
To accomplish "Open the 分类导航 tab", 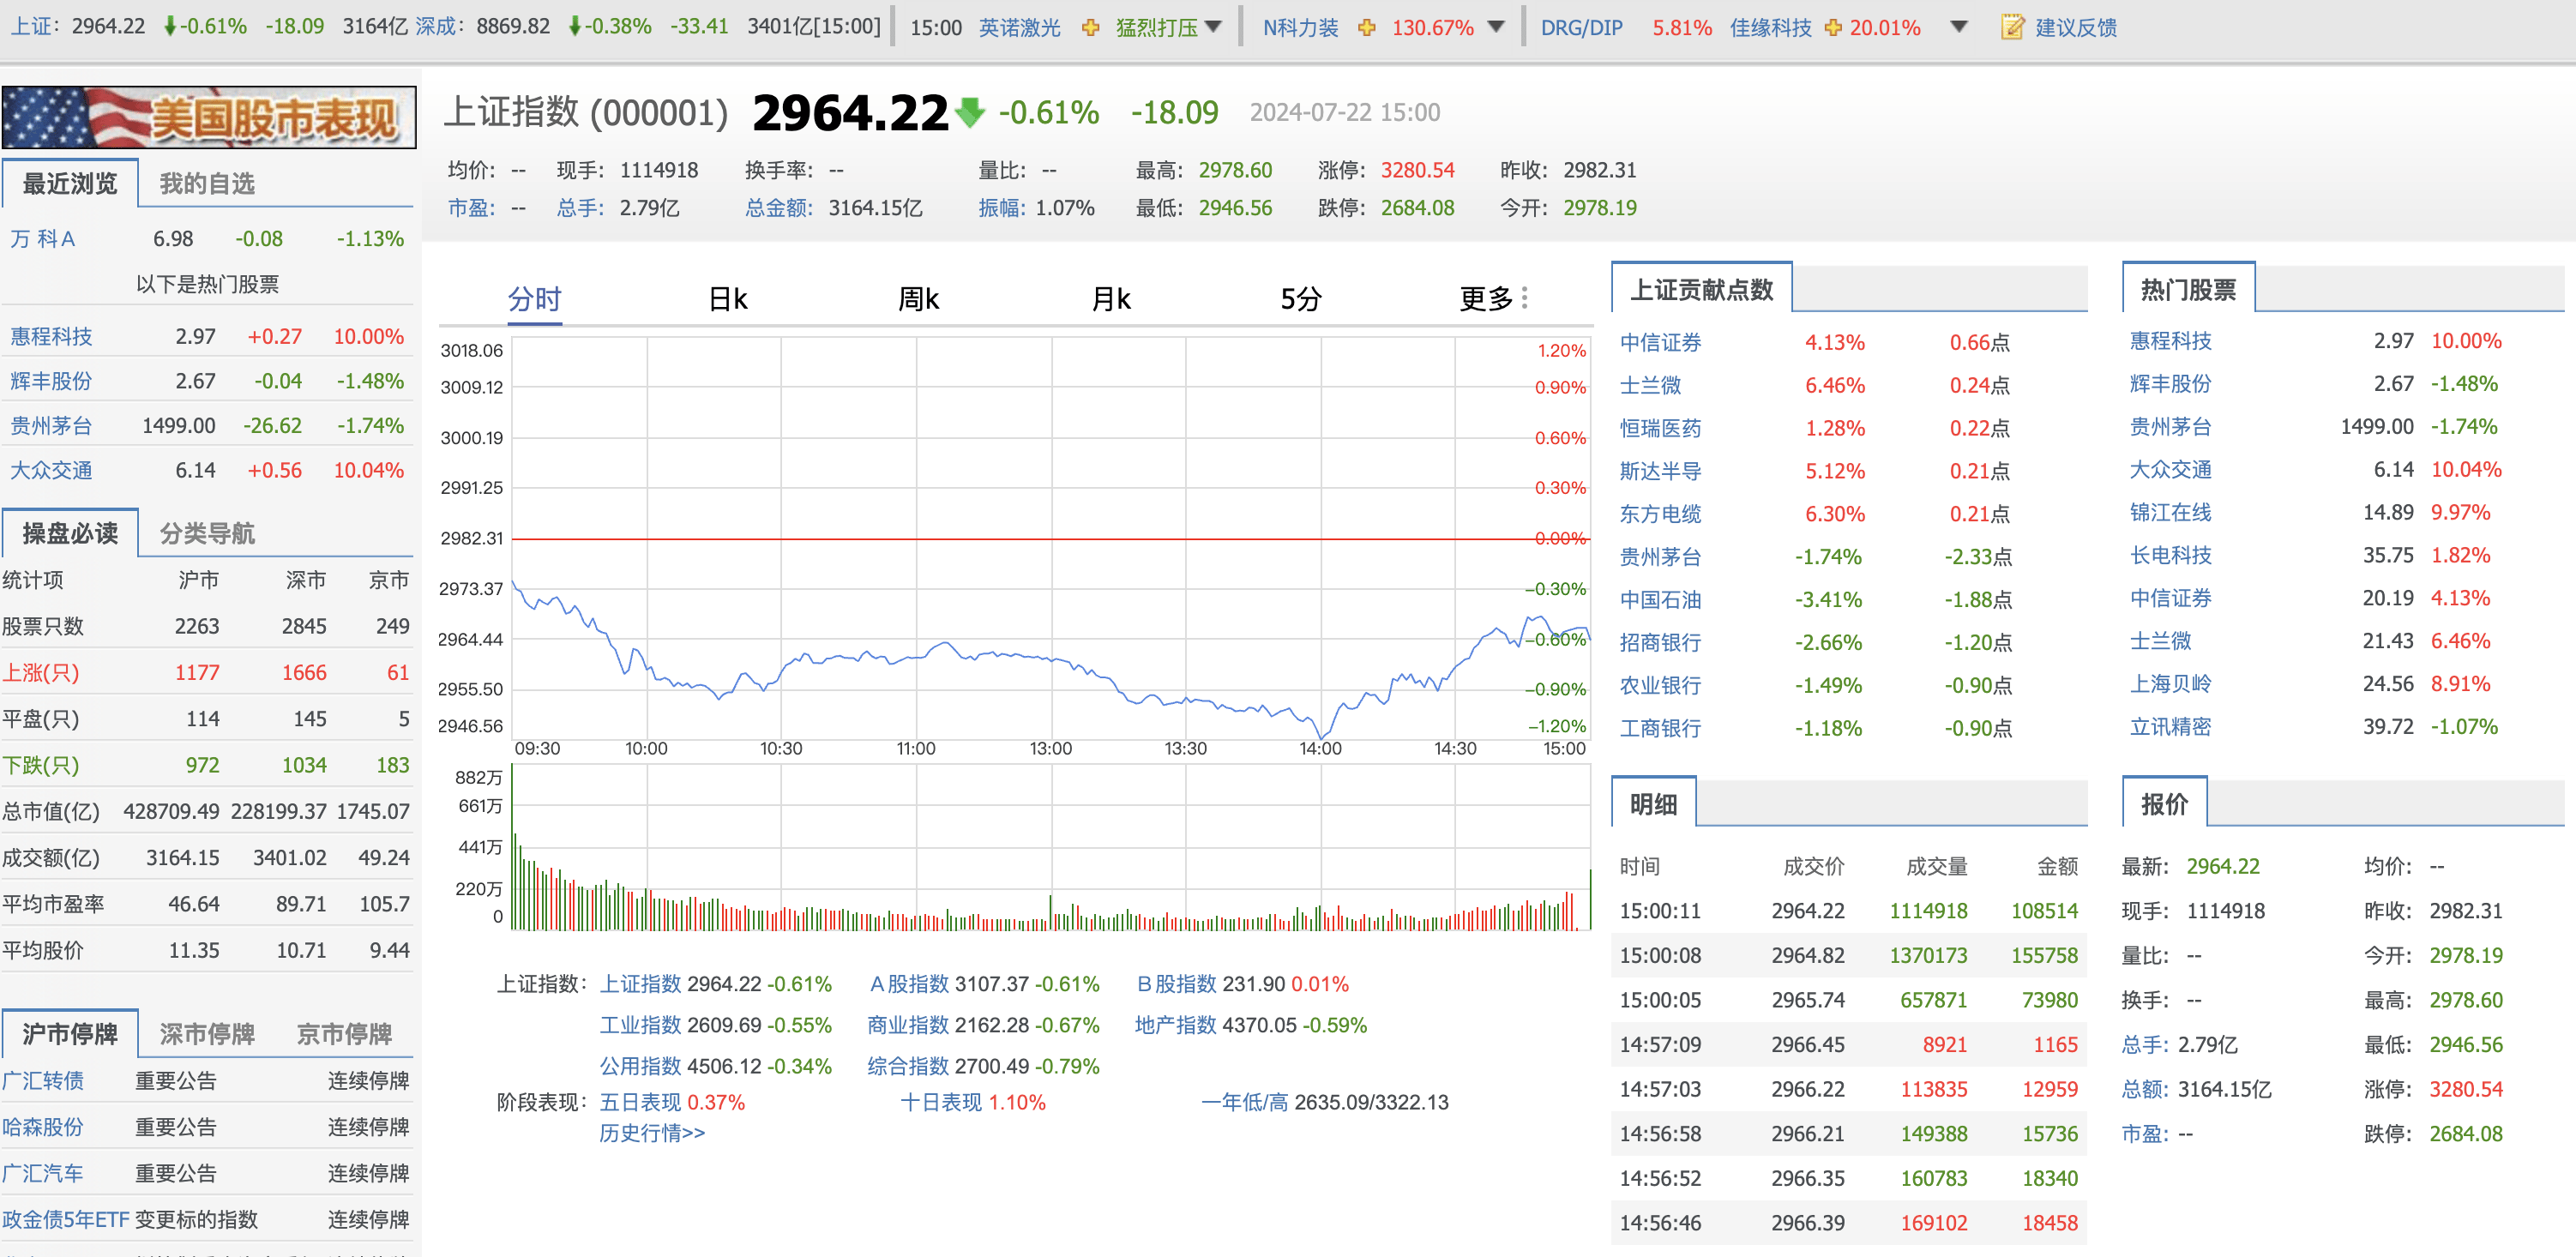I will (207, 533).
